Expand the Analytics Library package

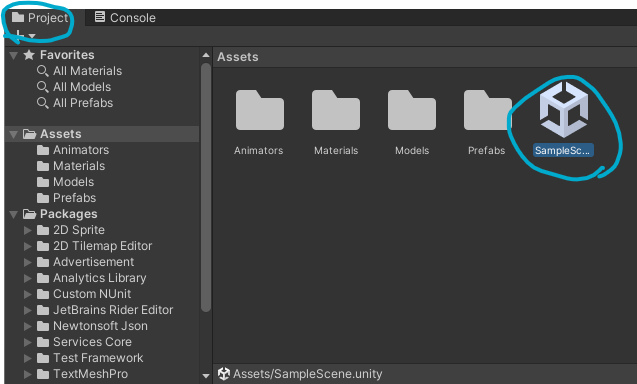point(28,278)
